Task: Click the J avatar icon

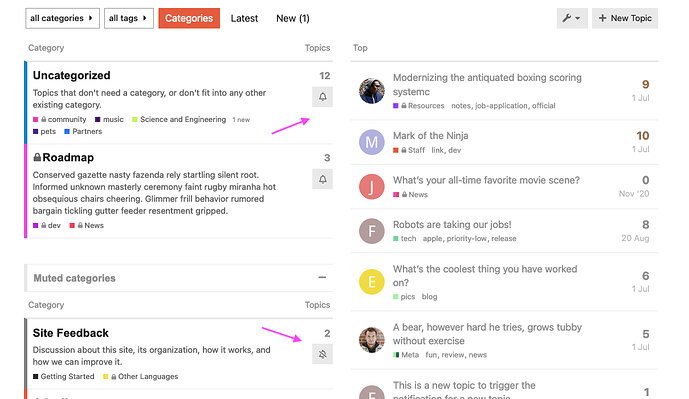Action: tap(372, 187)
